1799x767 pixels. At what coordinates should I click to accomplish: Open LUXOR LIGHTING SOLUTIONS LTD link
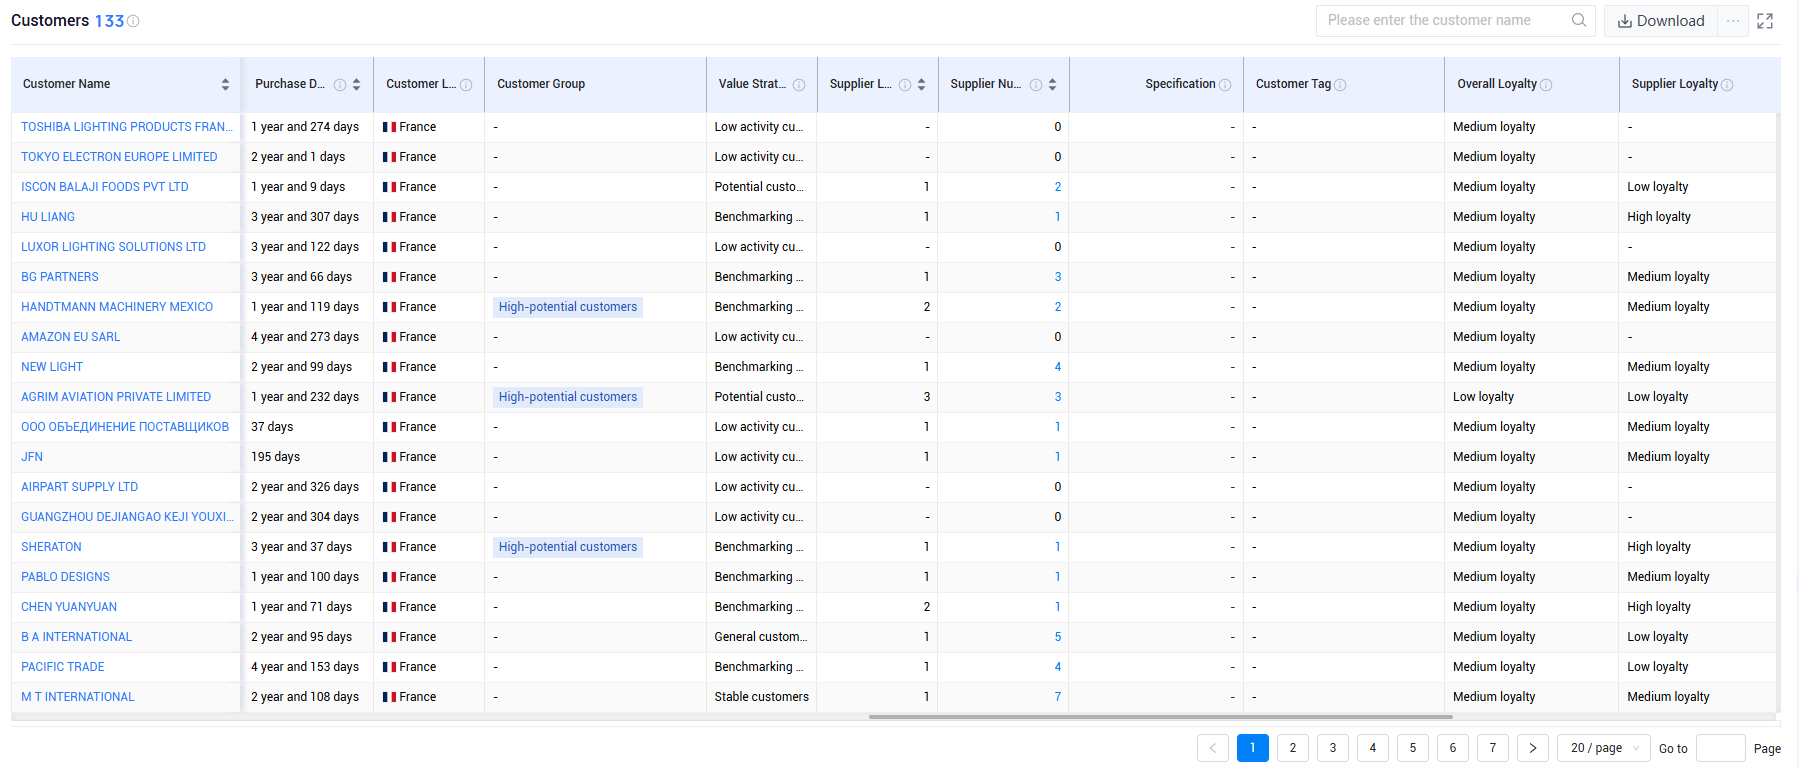[113, 247]
